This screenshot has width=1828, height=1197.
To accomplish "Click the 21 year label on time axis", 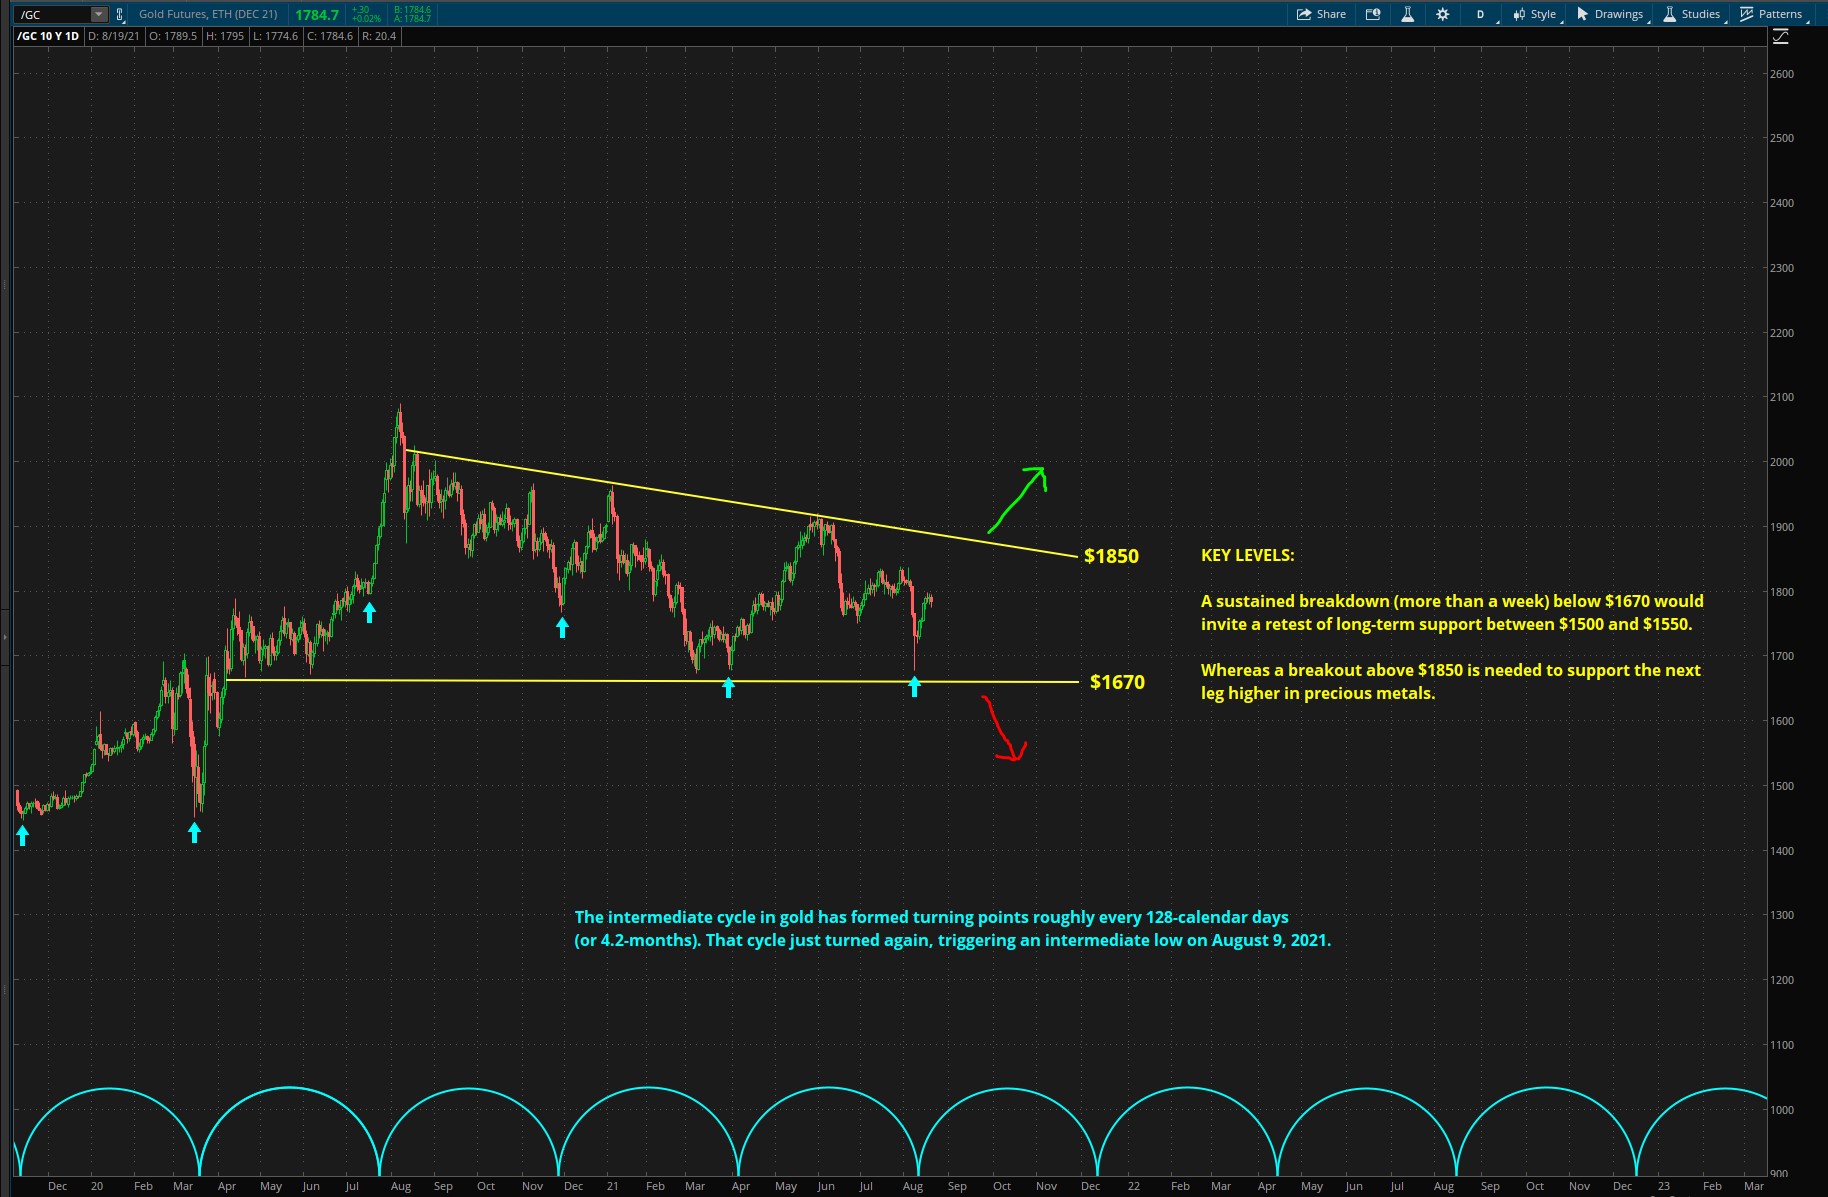I will point(612,1186).
